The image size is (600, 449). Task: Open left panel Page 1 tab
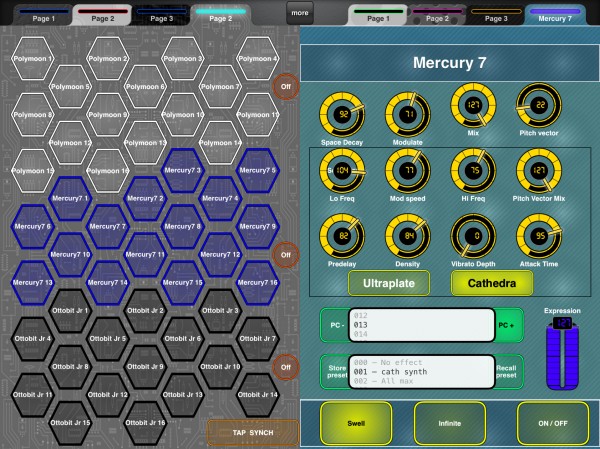coord(44,16)
